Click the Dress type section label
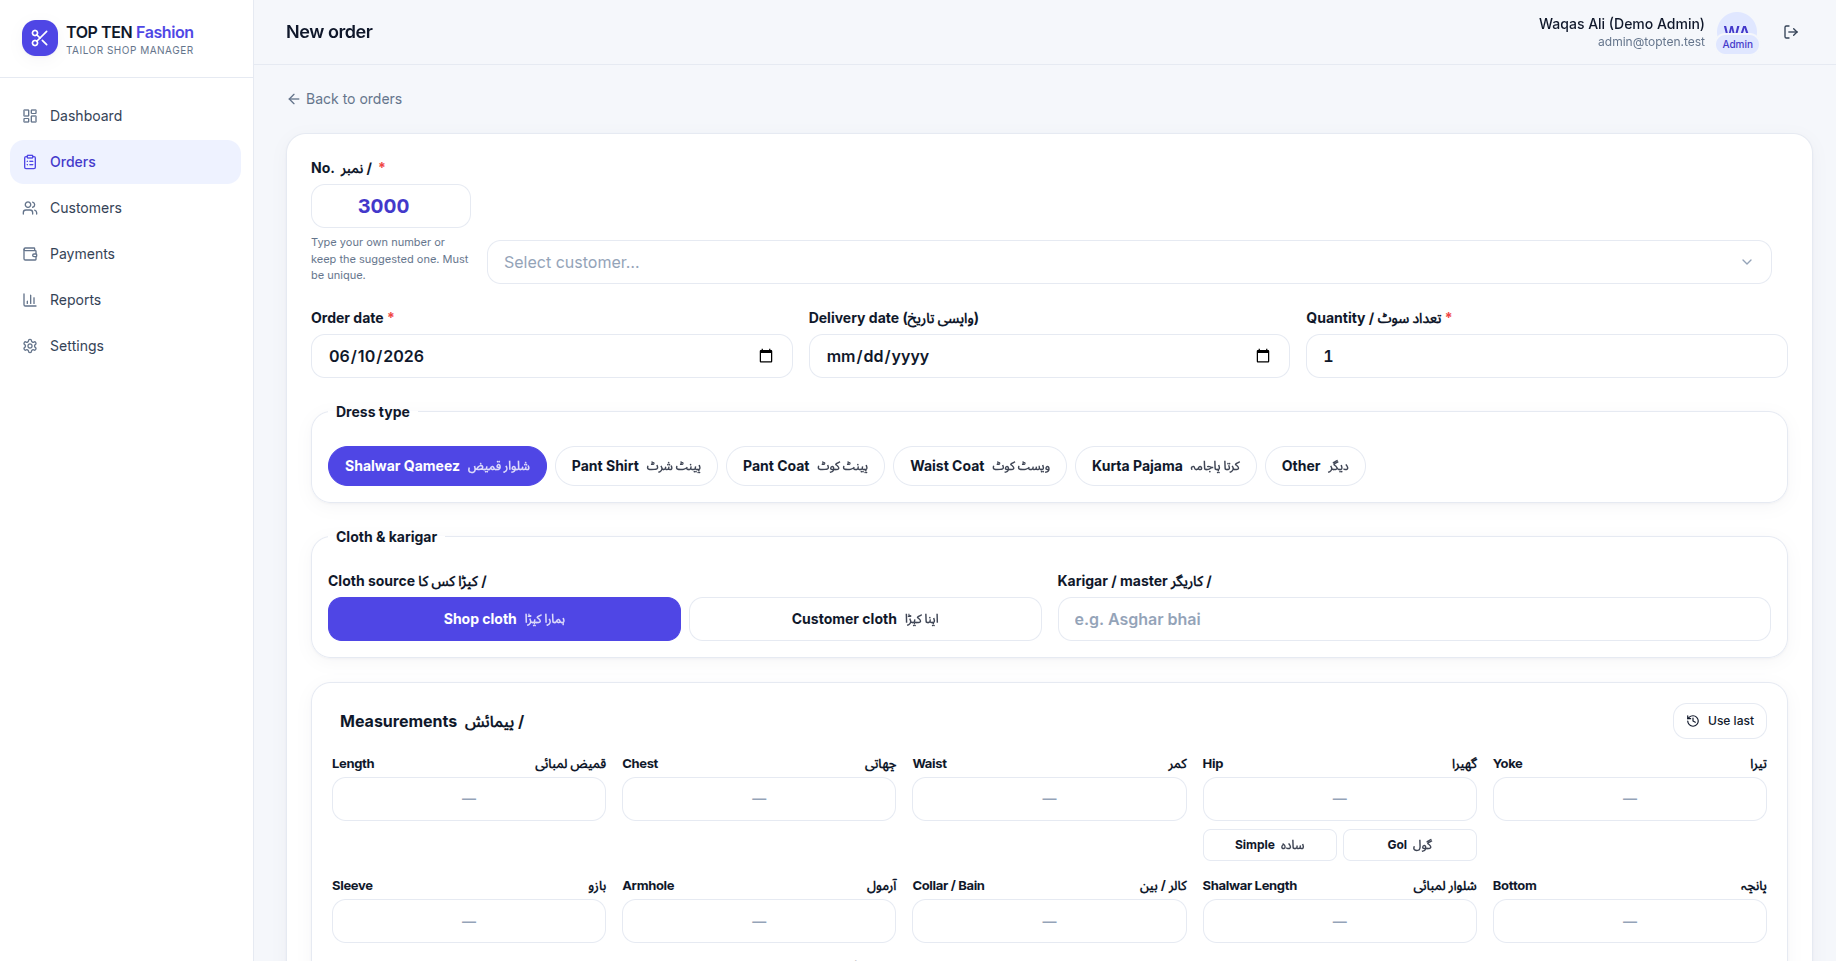Image resolution: width=1836 pixels, height=961 pixels. tap(373, 412)
